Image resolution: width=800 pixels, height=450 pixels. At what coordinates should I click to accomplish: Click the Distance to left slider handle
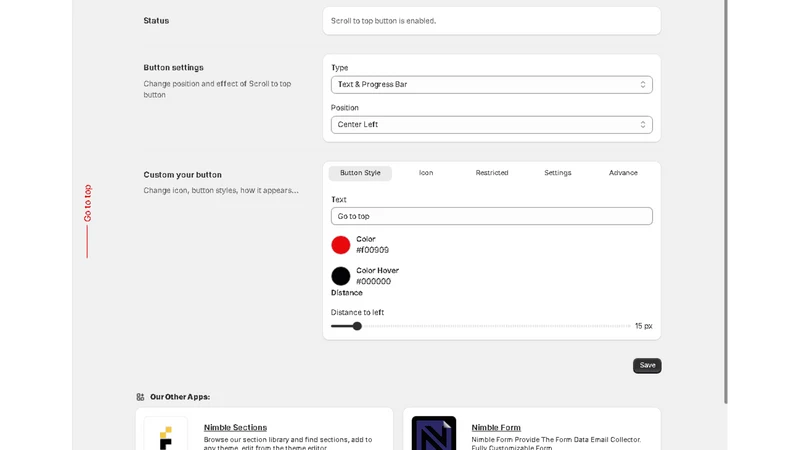pos(357,326)
